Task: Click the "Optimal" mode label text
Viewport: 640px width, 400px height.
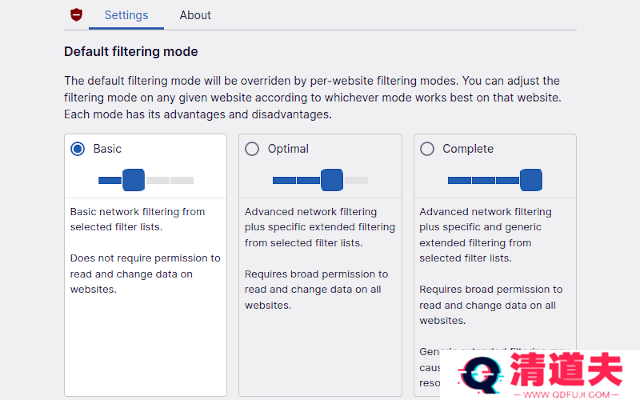Action: coord(288,149)
